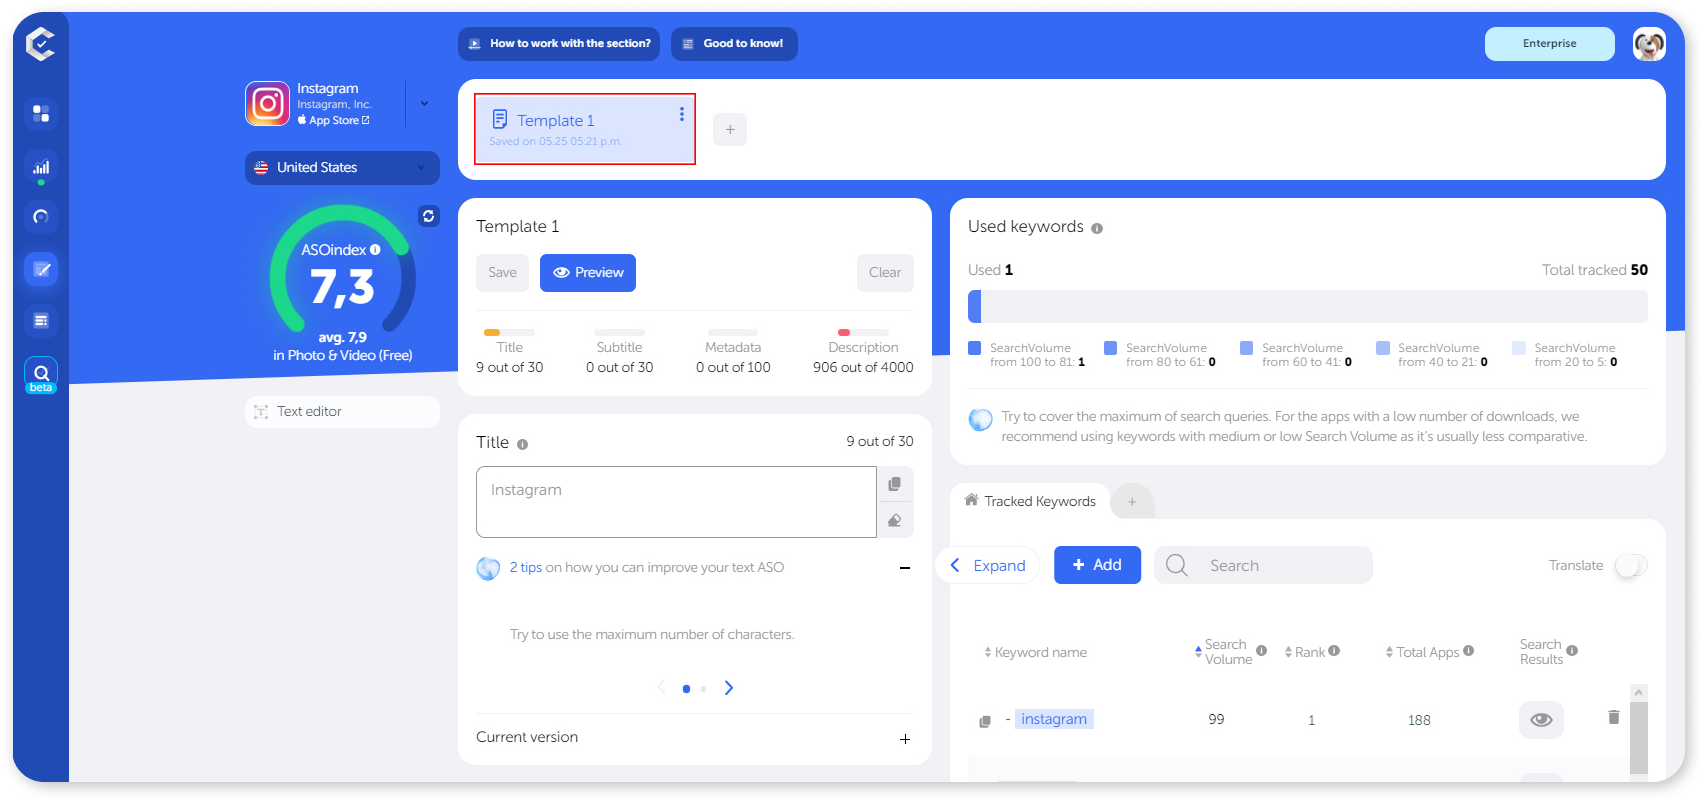1705x802 pixels.
Task: Click the Good to know button
Action: pos(734,44)
